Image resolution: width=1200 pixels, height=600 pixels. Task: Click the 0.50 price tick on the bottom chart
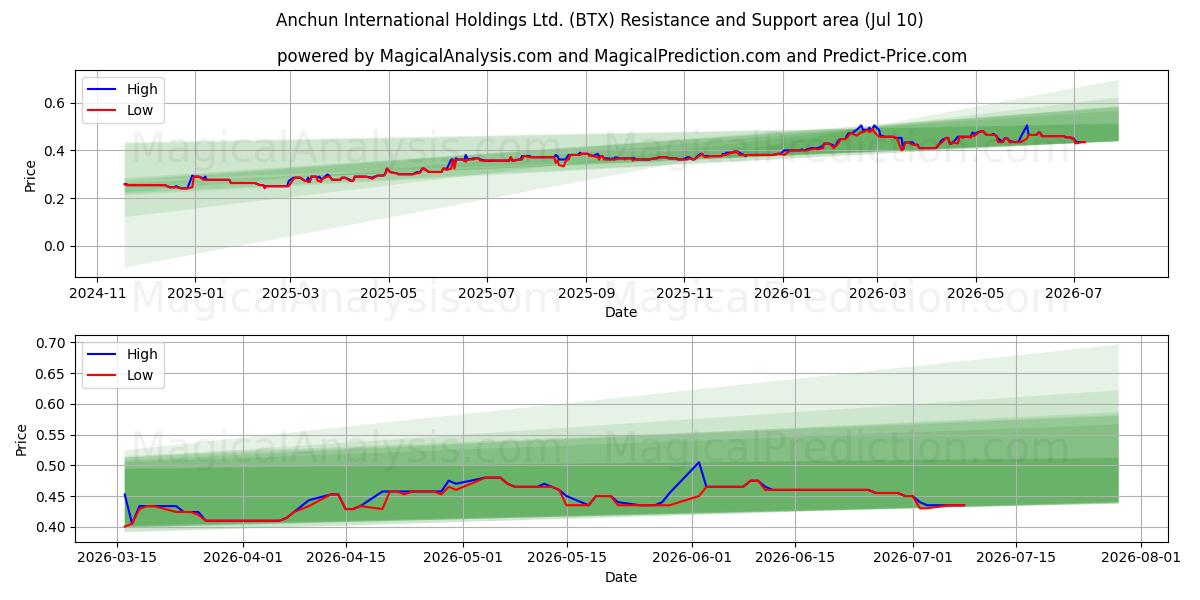(52, 466)
